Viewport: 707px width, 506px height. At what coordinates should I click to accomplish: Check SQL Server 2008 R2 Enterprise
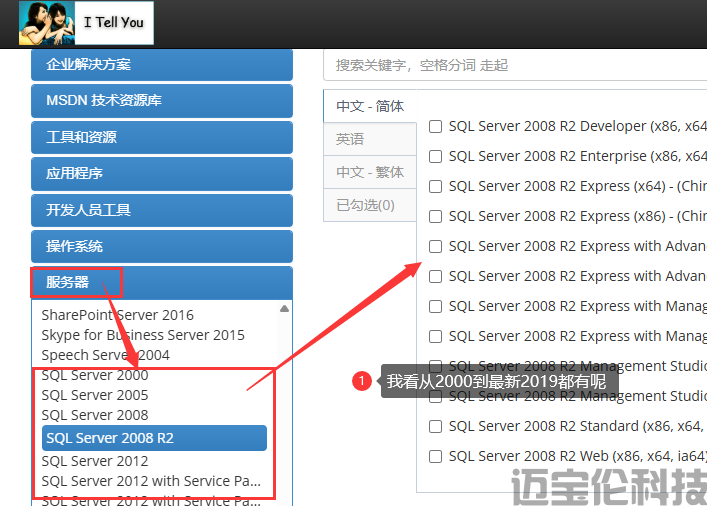[x=435, y=156]
